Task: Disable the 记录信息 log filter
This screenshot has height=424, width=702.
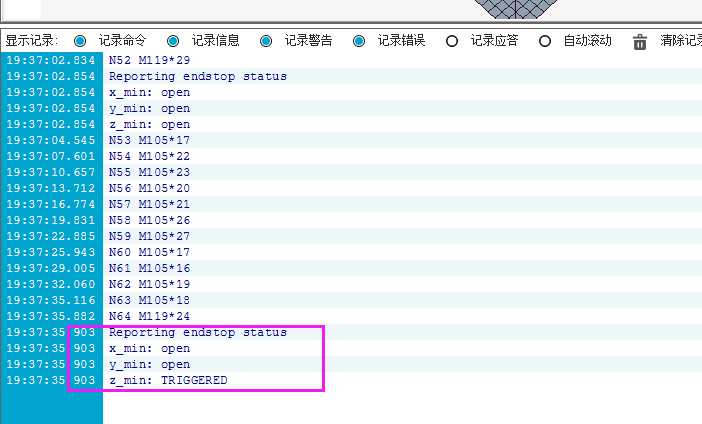Action: point(173,41)
